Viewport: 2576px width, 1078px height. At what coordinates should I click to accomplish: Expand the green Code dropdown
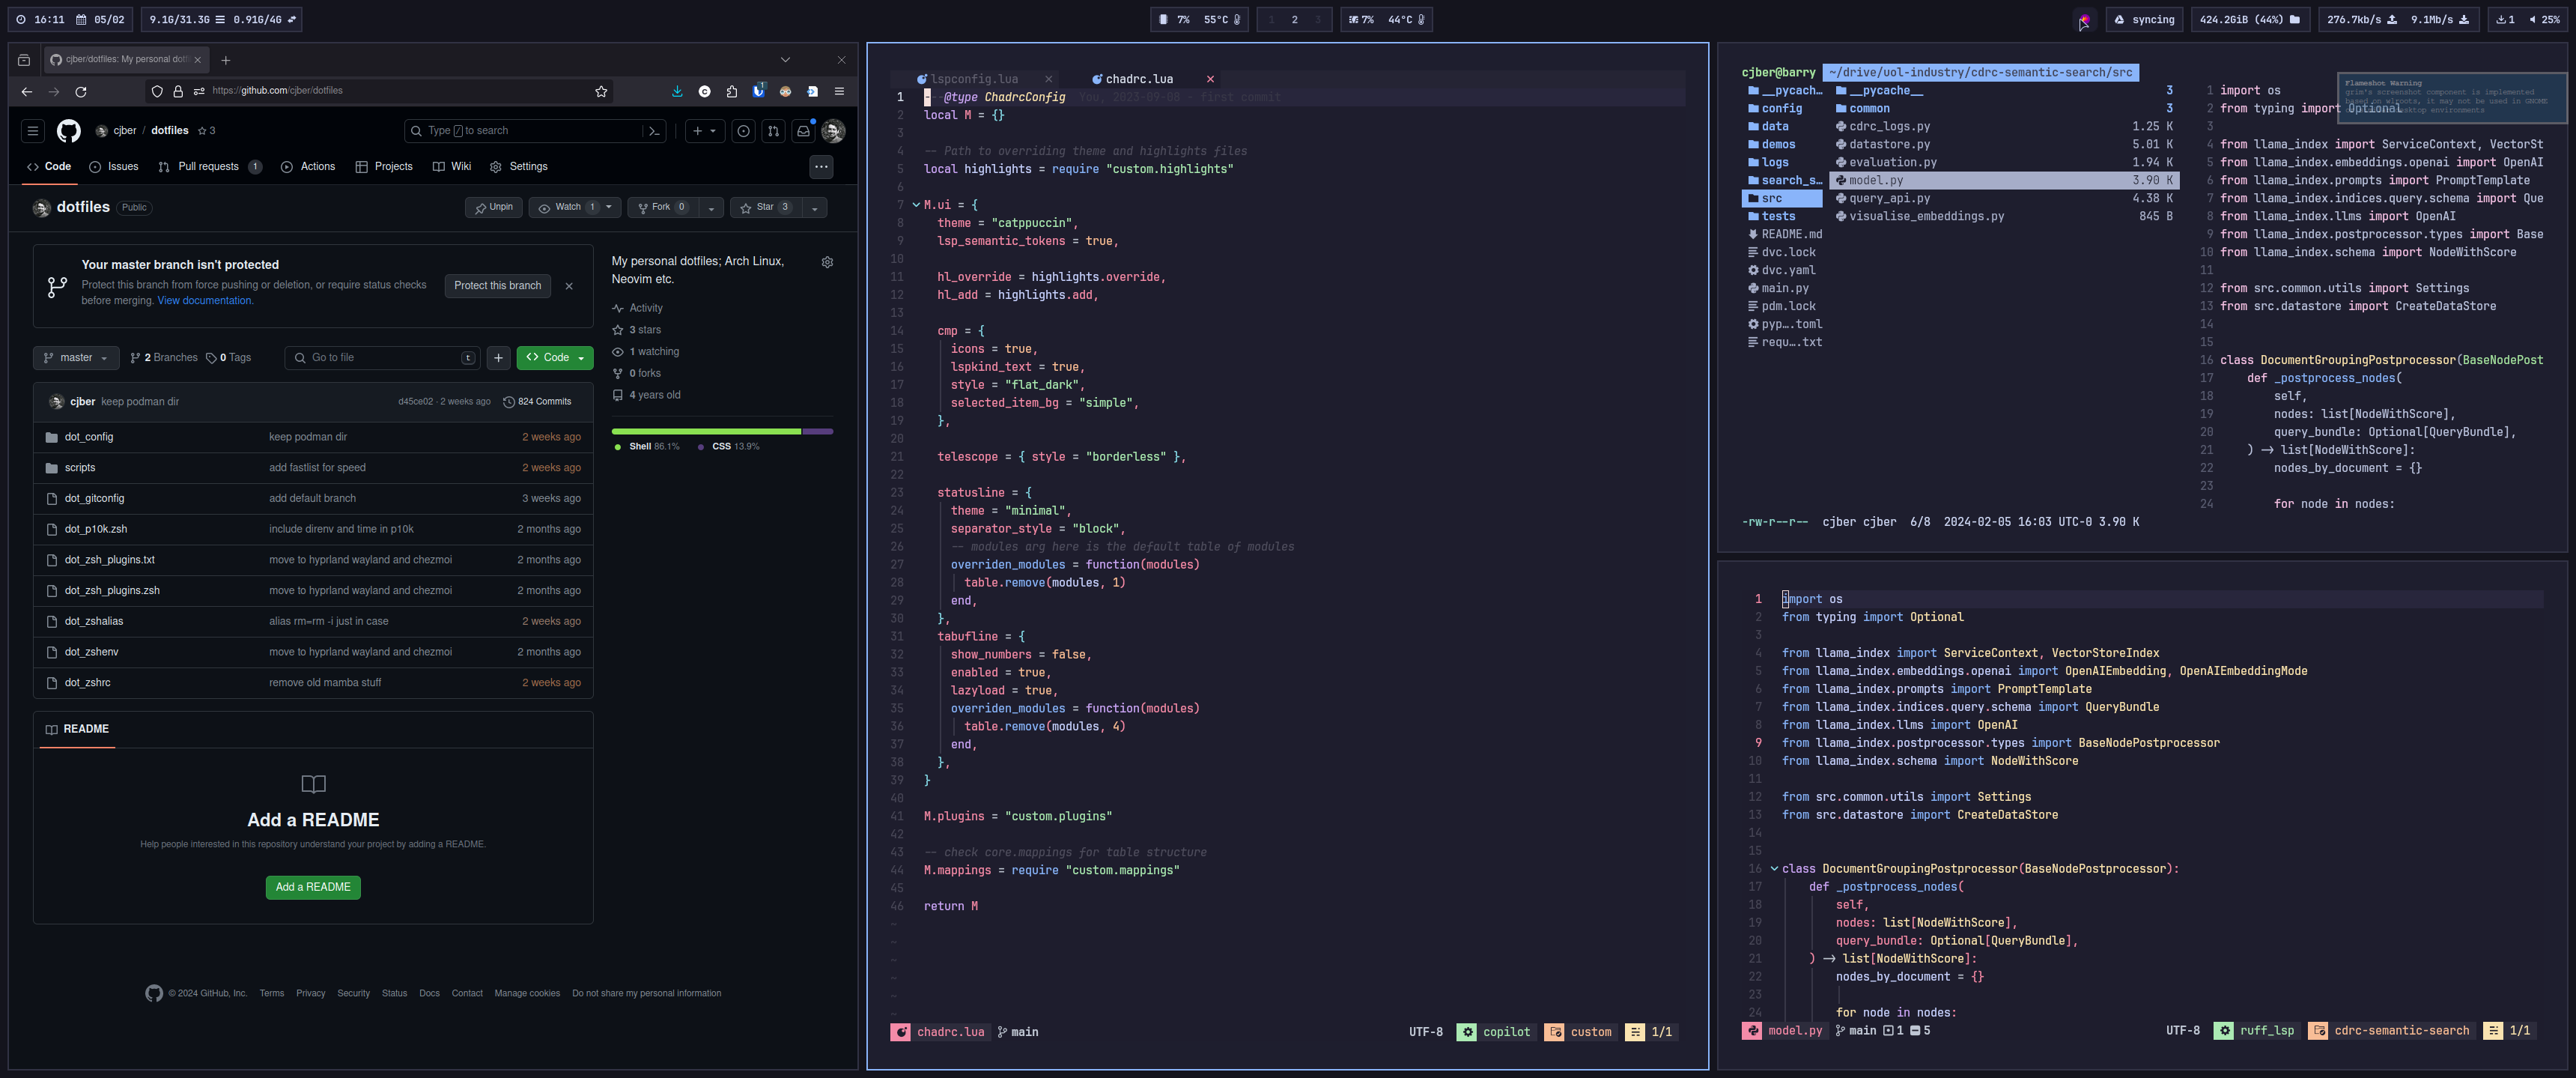click(555, 358)
